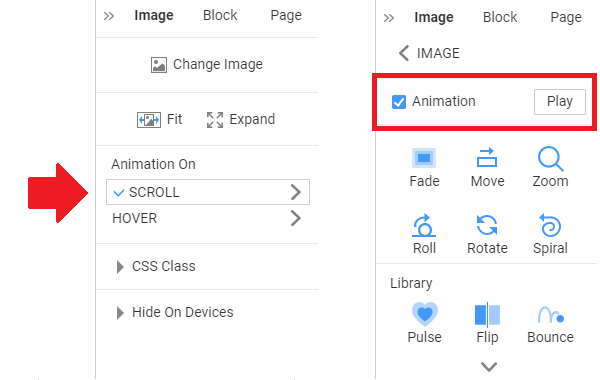Switch to the Block tab in left panel
The image size is (600, 380).
tap(220, 15)
